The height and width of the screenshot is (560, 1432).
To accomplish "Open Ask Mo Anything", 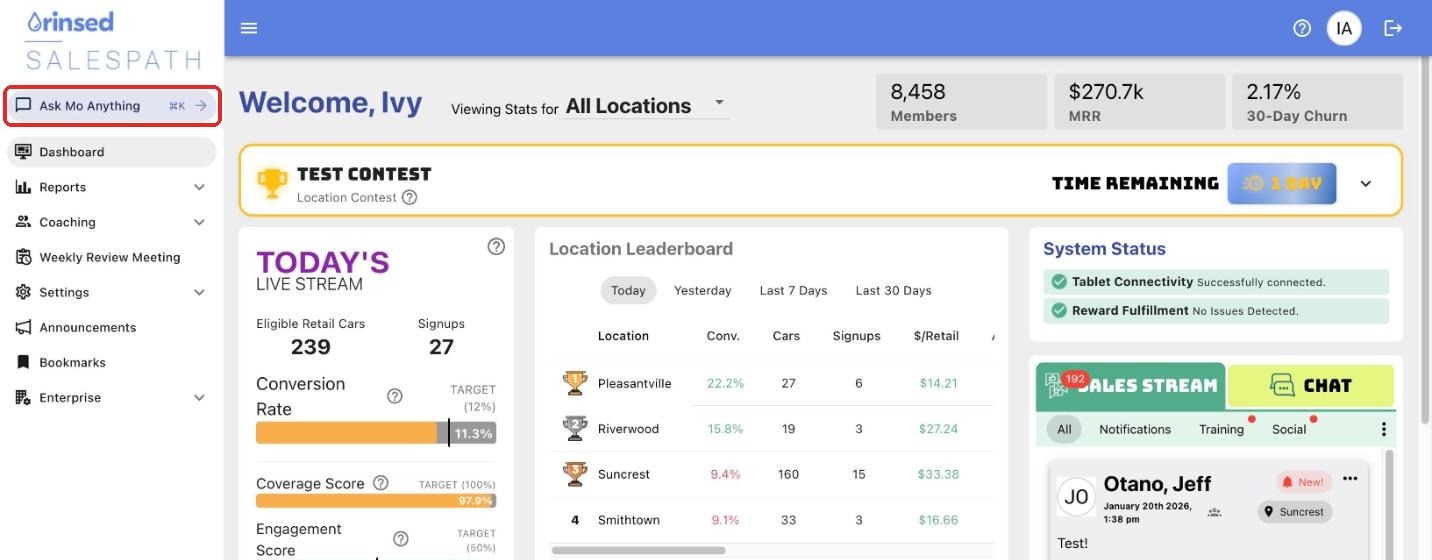I will 112,106.
